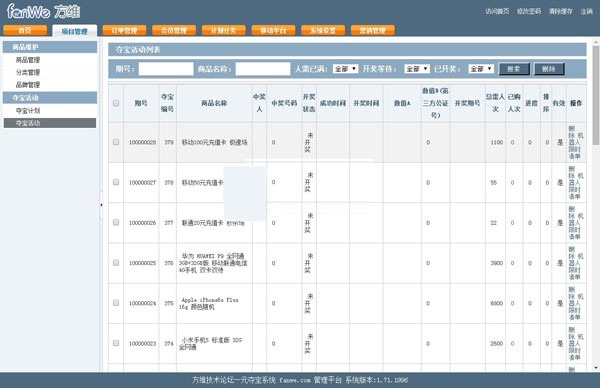
Task: Click the scrollbar down arrow
Action: coord(596,368)
